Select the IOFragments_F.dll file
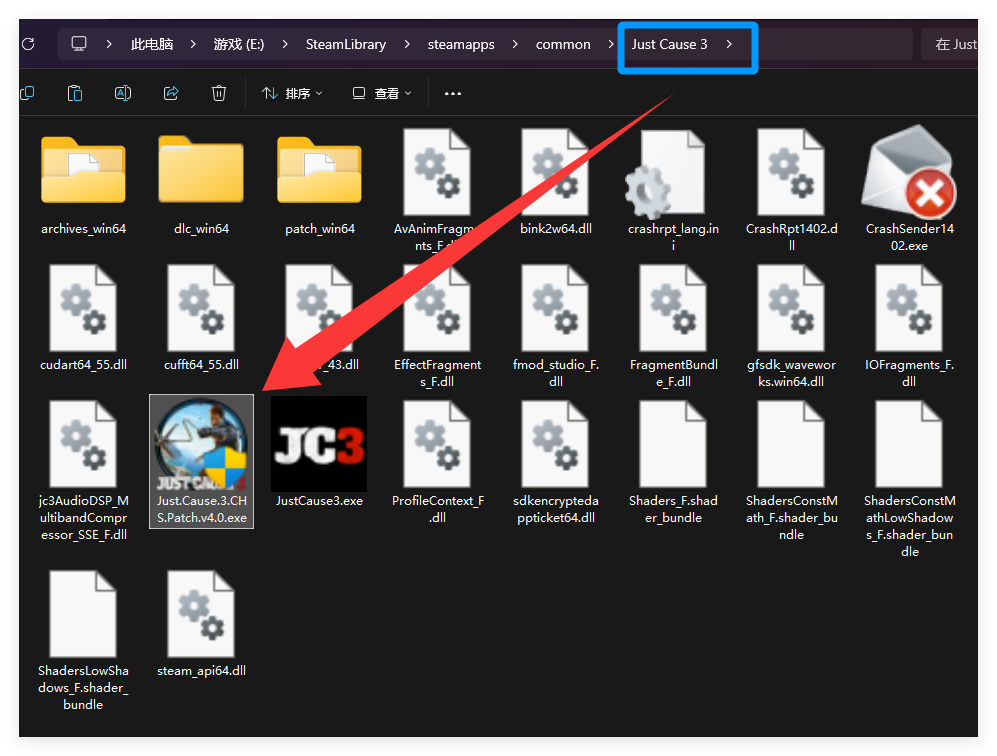This screenshot has width=997, height=756. 909,327
